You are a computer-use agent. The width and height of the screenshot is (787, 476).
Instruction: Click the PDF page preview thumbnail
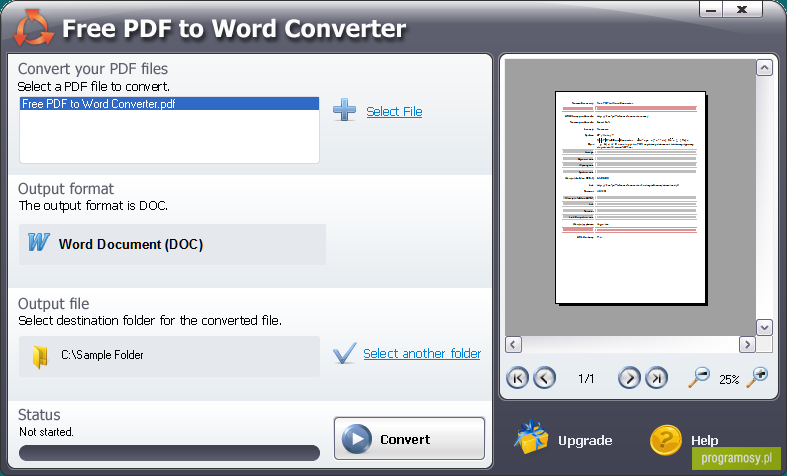pos(630,197)
